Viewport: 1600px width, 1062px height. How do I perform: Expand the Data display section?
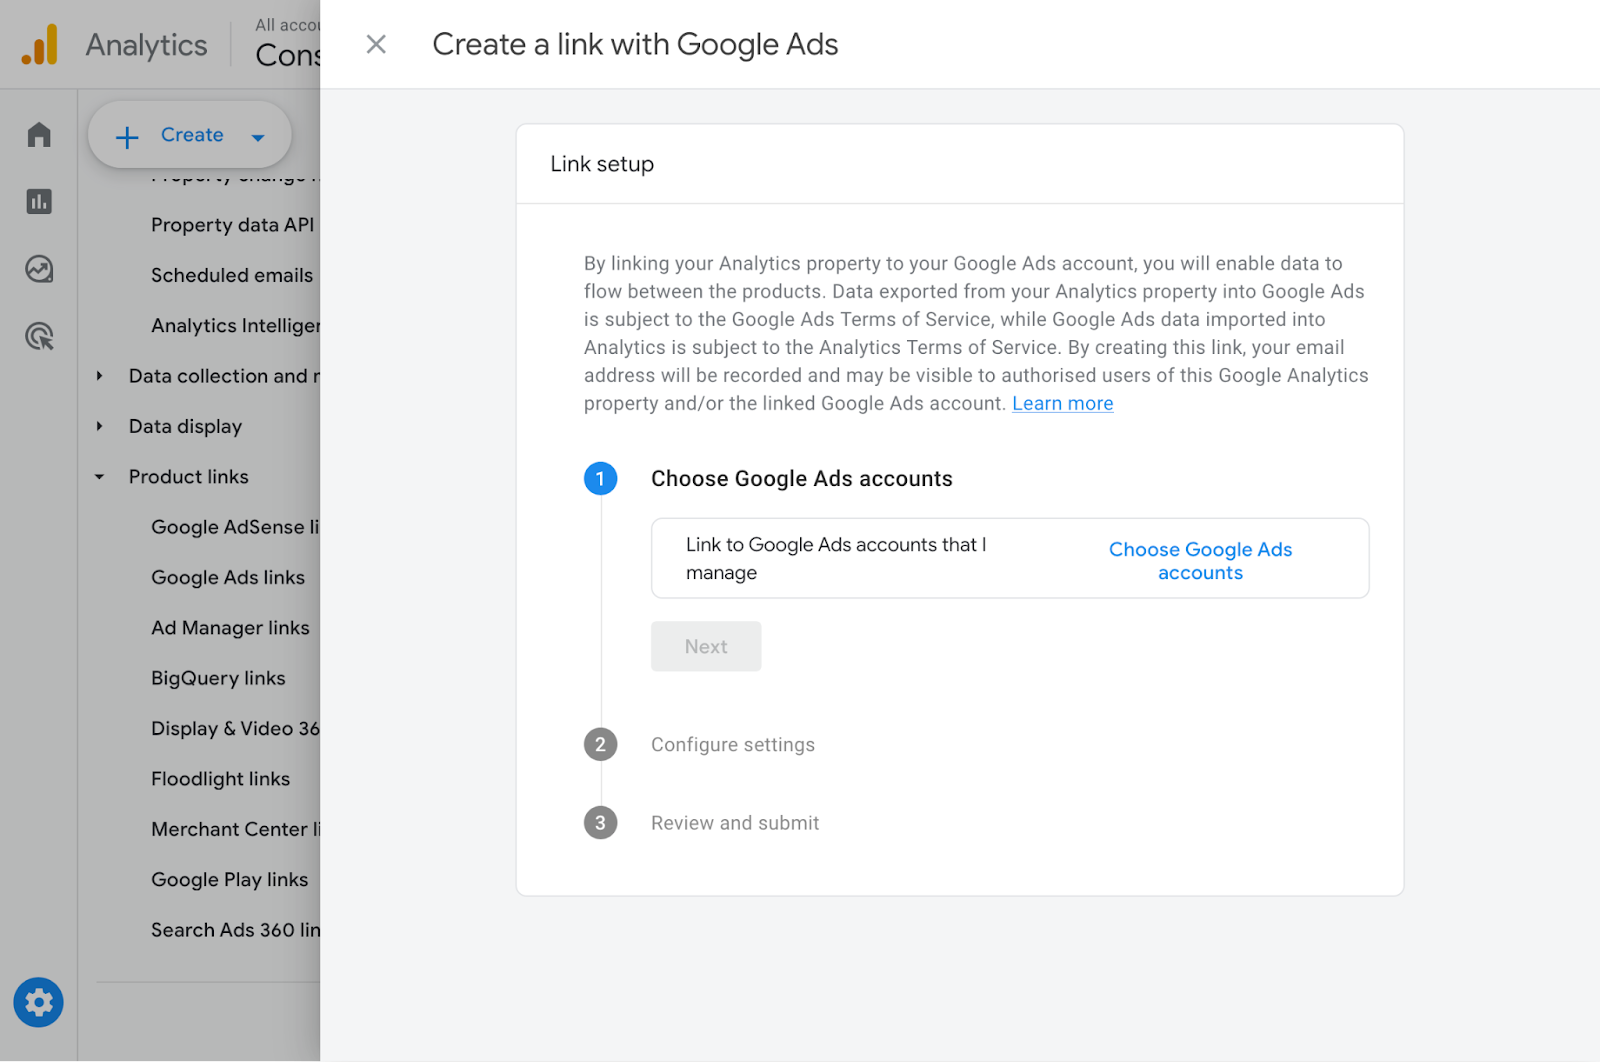coord(99,426)
